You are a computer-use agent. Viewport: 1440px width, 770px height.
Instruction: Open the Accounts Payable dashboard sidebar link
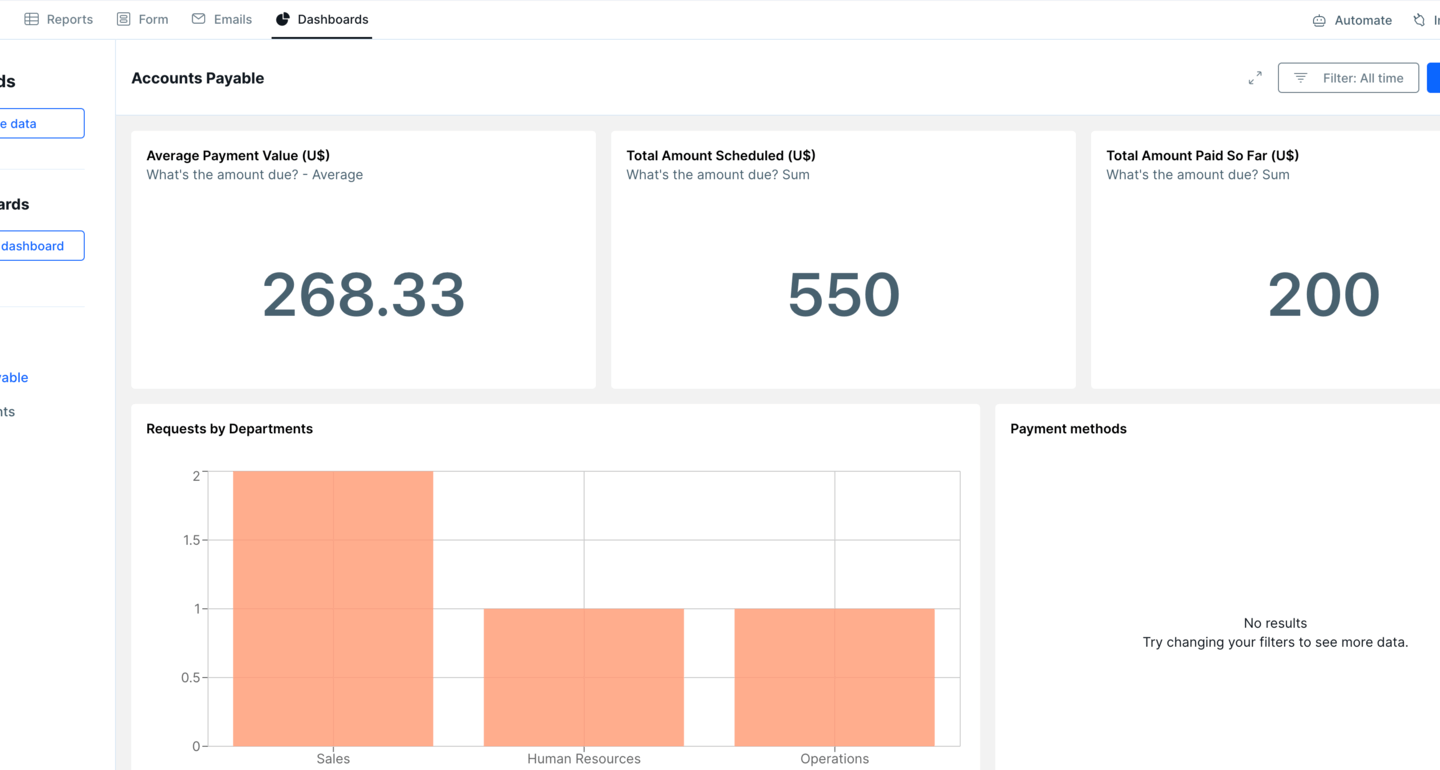click(x=14, y=377)
